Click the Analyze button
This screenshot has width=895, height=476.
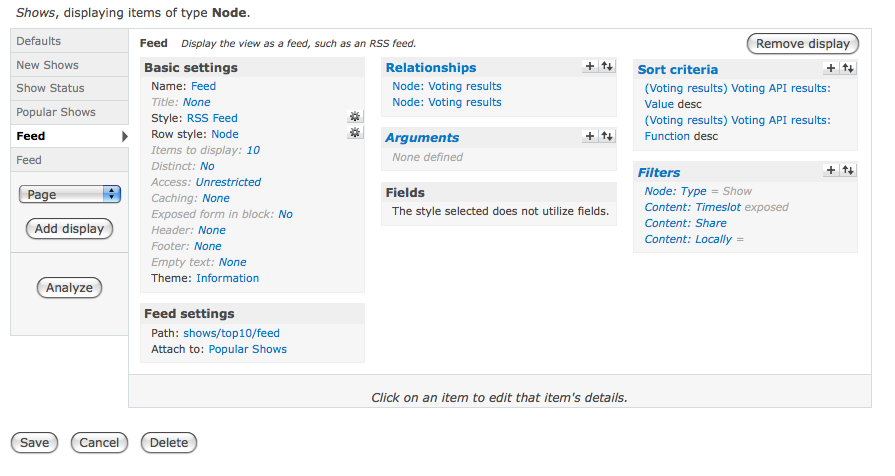[x=69, y=288]
